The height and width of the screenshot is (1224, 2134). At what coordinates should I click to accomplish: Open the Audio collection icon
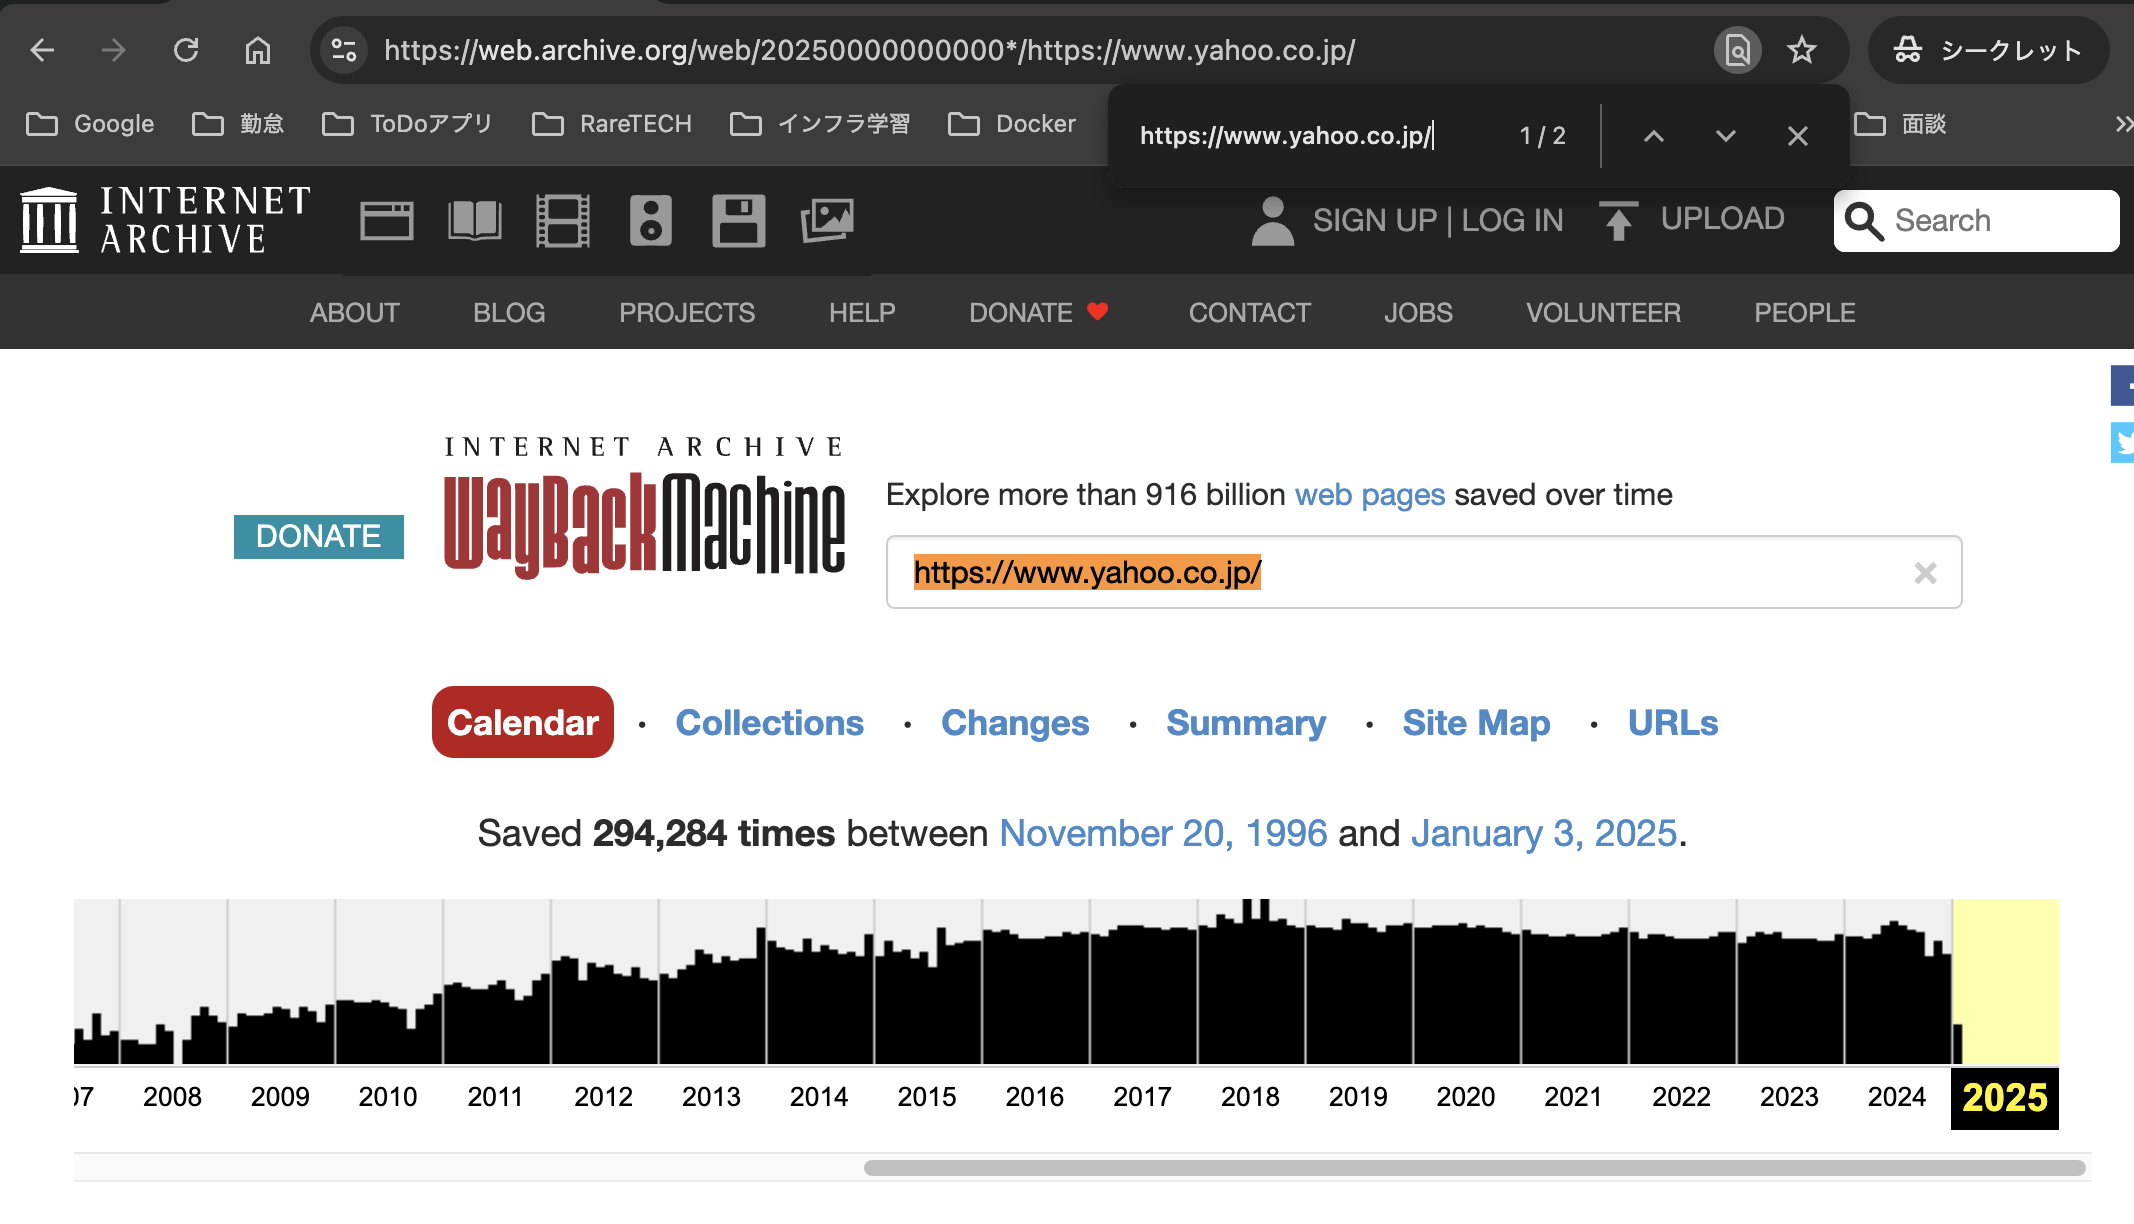tap(650, 220)
